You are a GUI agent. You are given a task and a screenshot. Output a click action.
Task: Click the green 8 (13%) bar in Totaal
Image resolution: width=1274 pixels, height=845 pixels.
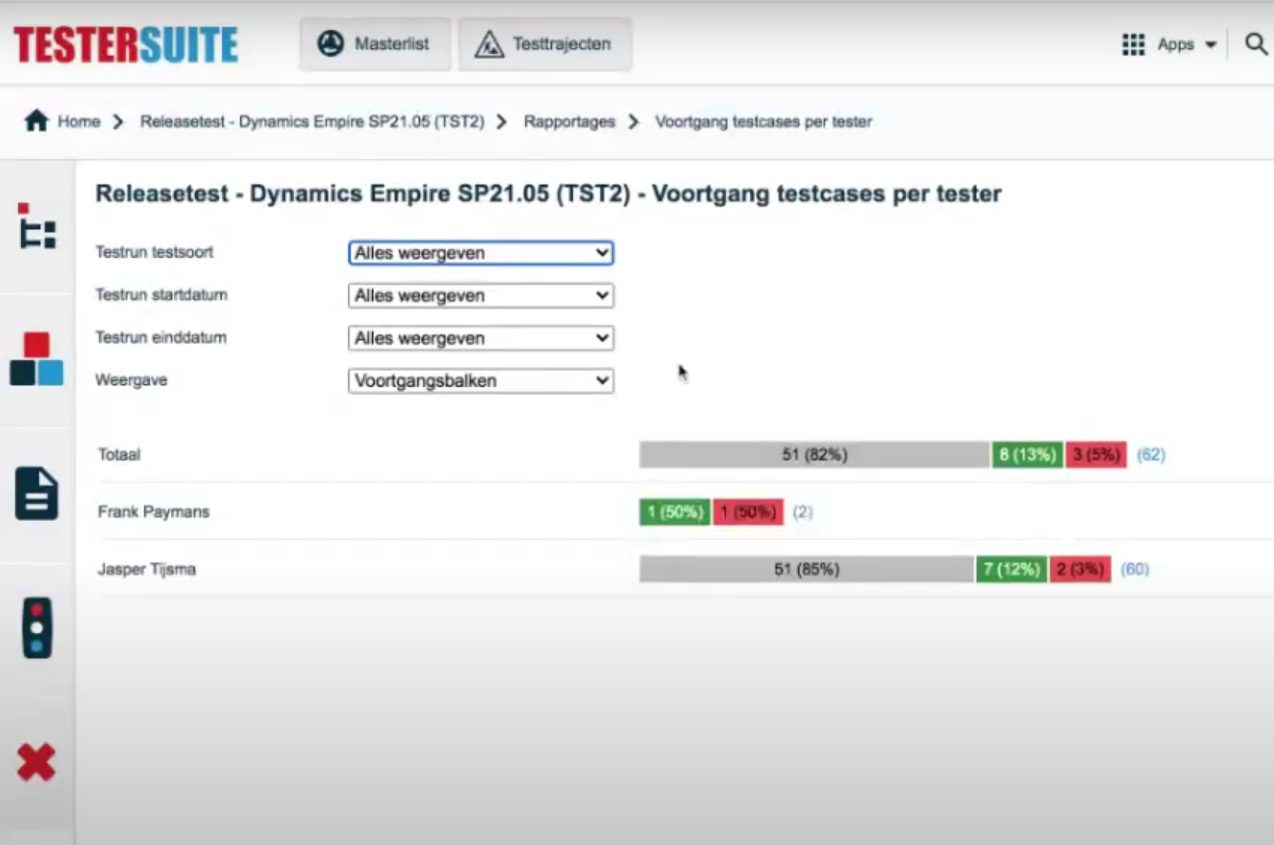(x=1027, y=455)
